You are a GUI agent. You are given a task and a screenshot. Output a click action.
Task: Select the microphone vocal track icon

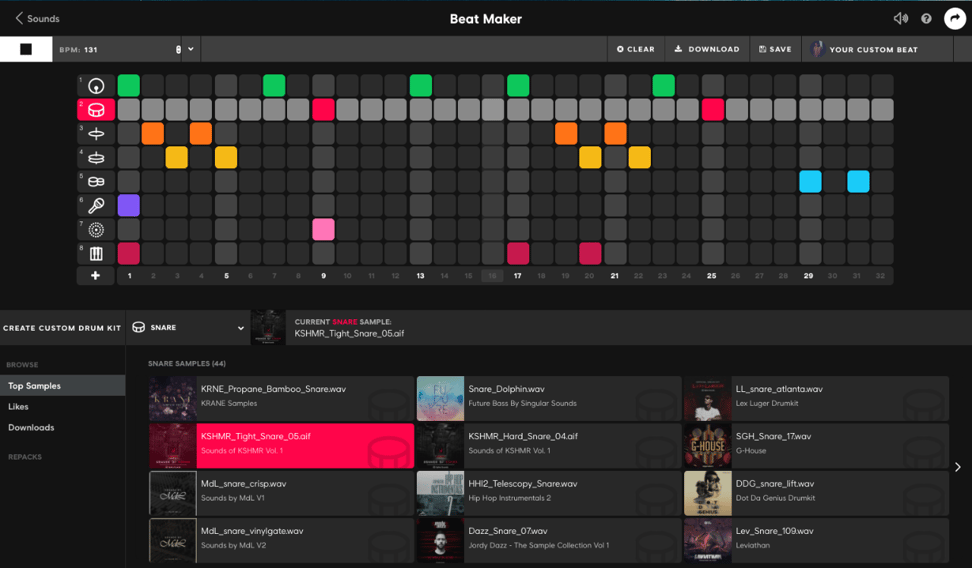96,206
